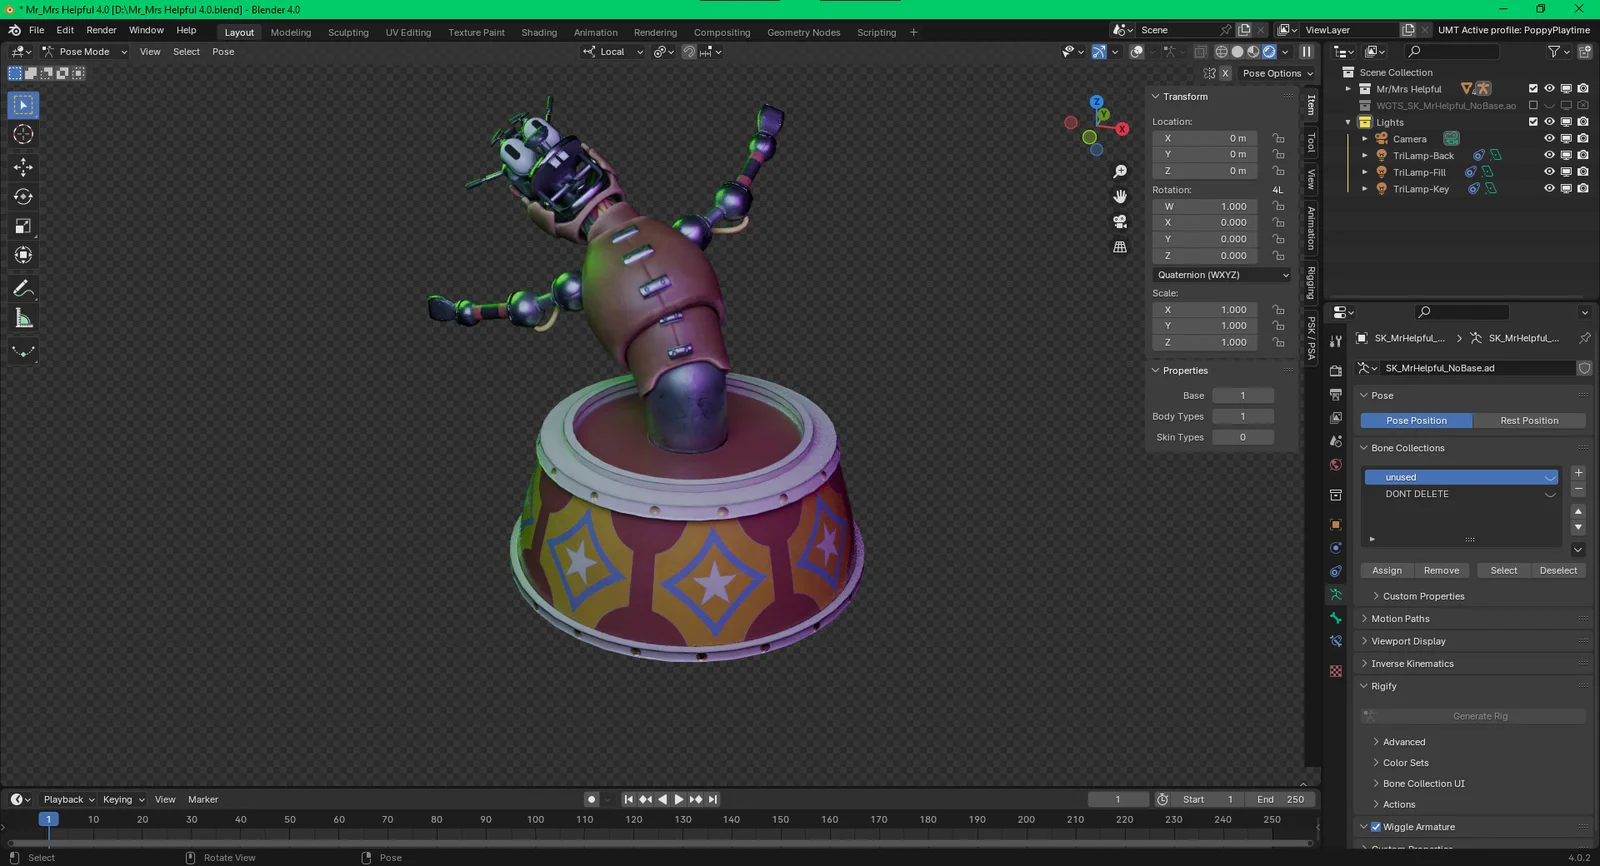Click the Assign button
The height and width of the screenshot is (866, 1600).
(x=1387, y=571)
